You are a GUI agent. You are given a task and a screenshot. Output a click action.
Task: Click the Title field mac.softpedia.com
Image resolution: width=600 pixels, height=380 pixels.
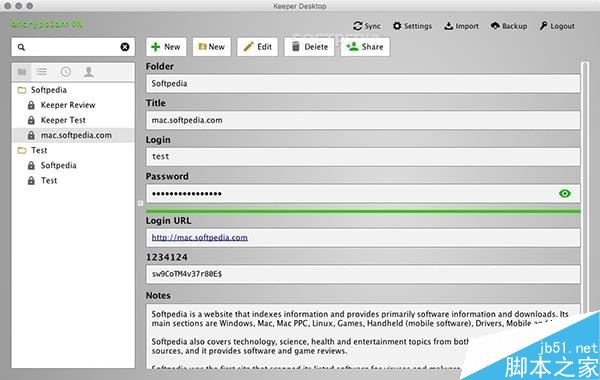tap(363, 120)
